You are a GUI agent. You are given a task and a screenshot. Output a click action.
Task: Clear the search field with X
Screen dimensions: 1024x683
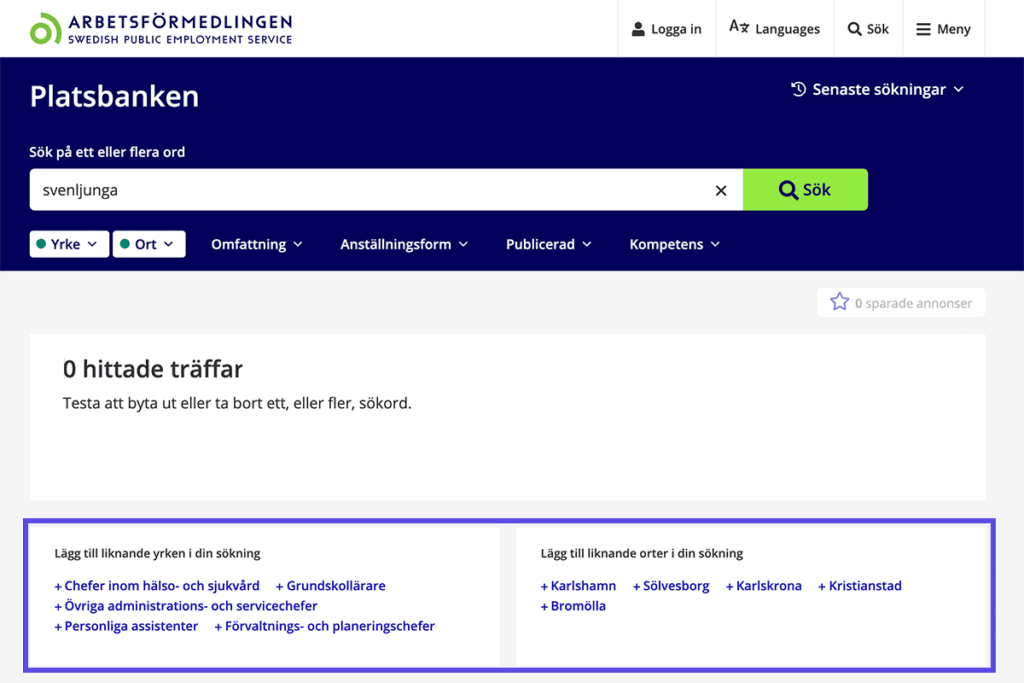click(721, 190)
